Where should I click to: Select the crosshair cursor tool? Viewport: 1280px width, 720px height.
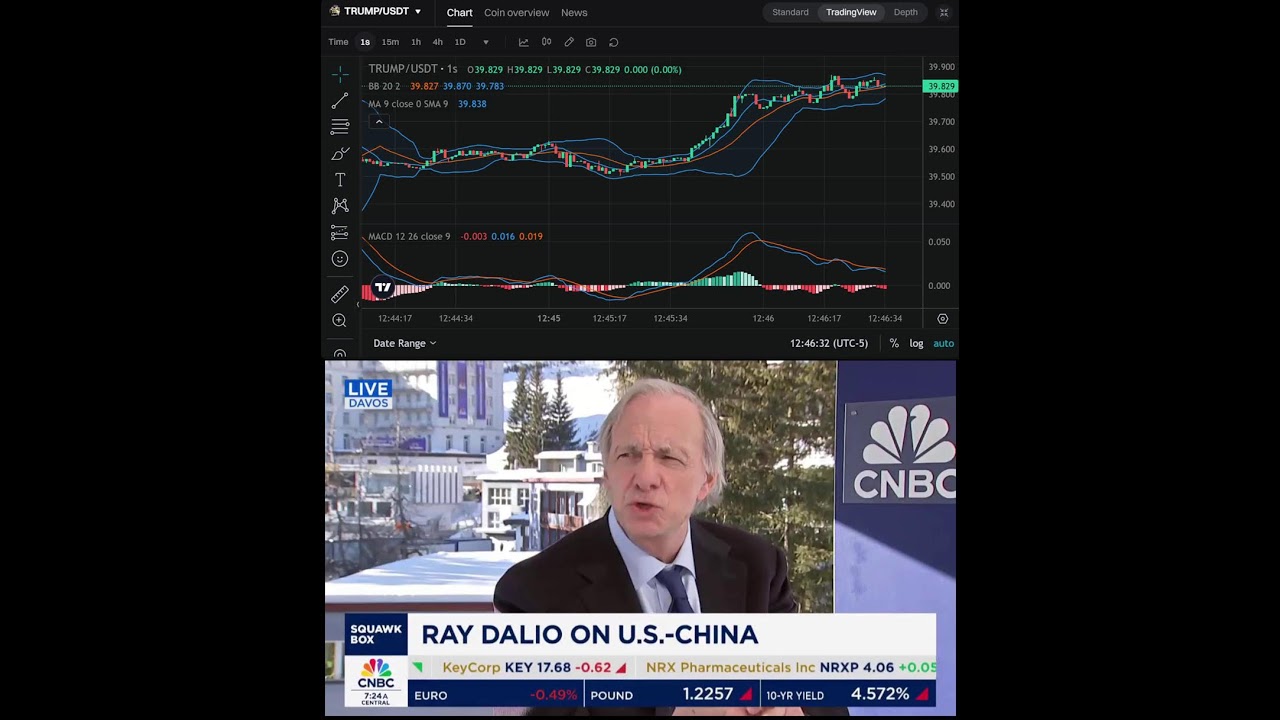(x=340, y=74)
